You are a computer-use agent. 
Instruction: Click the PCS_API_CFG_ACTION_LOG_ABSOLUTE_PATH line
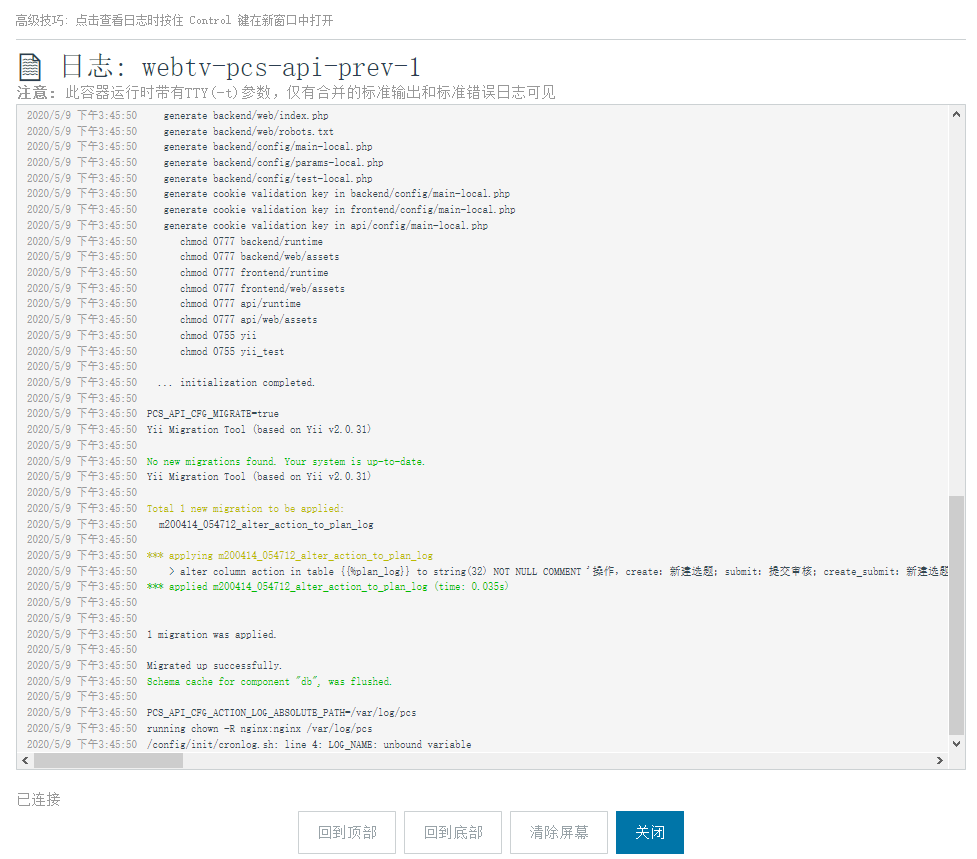281,713
